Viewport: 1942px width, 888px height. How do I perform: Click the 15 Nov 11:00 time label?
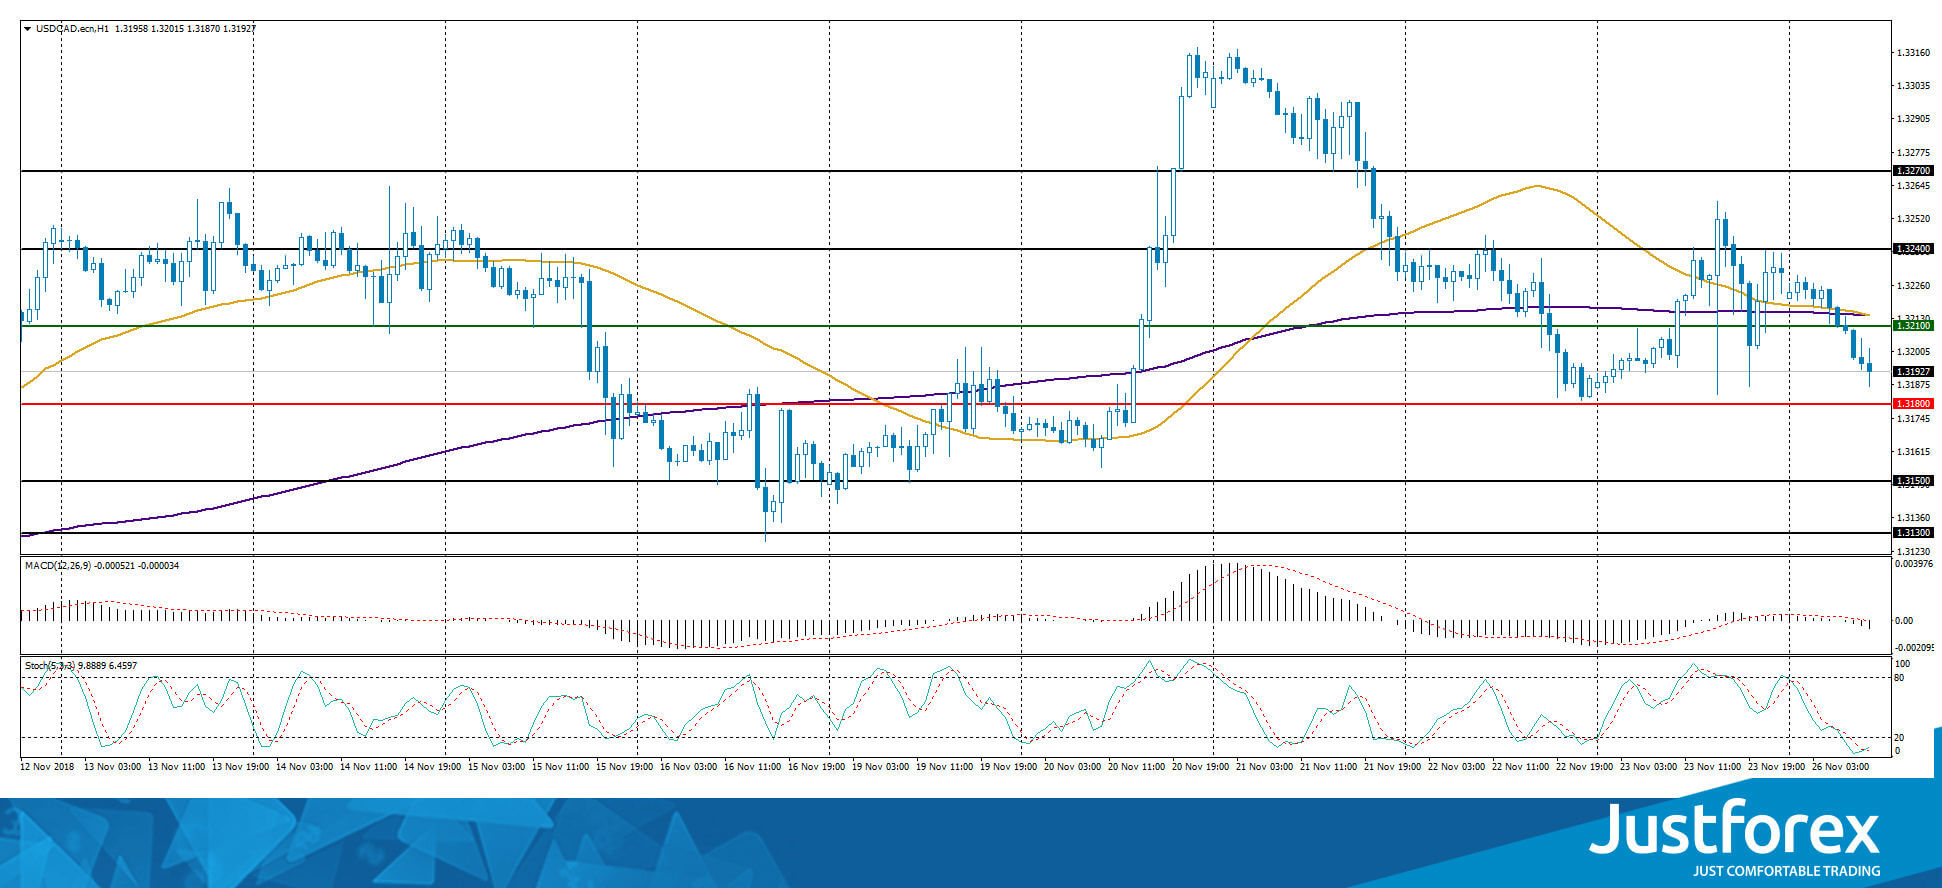pos(560,767)
